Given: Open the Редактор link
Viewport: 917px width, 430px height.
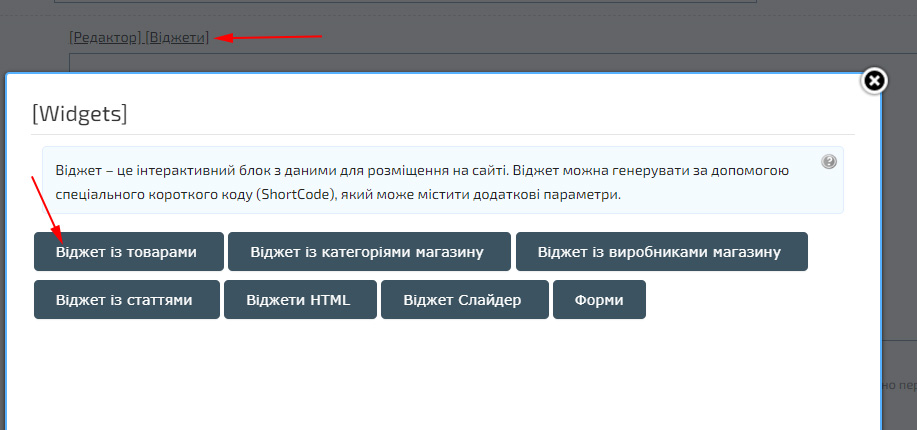Looking at the screenshot, I should click(105, 38).
